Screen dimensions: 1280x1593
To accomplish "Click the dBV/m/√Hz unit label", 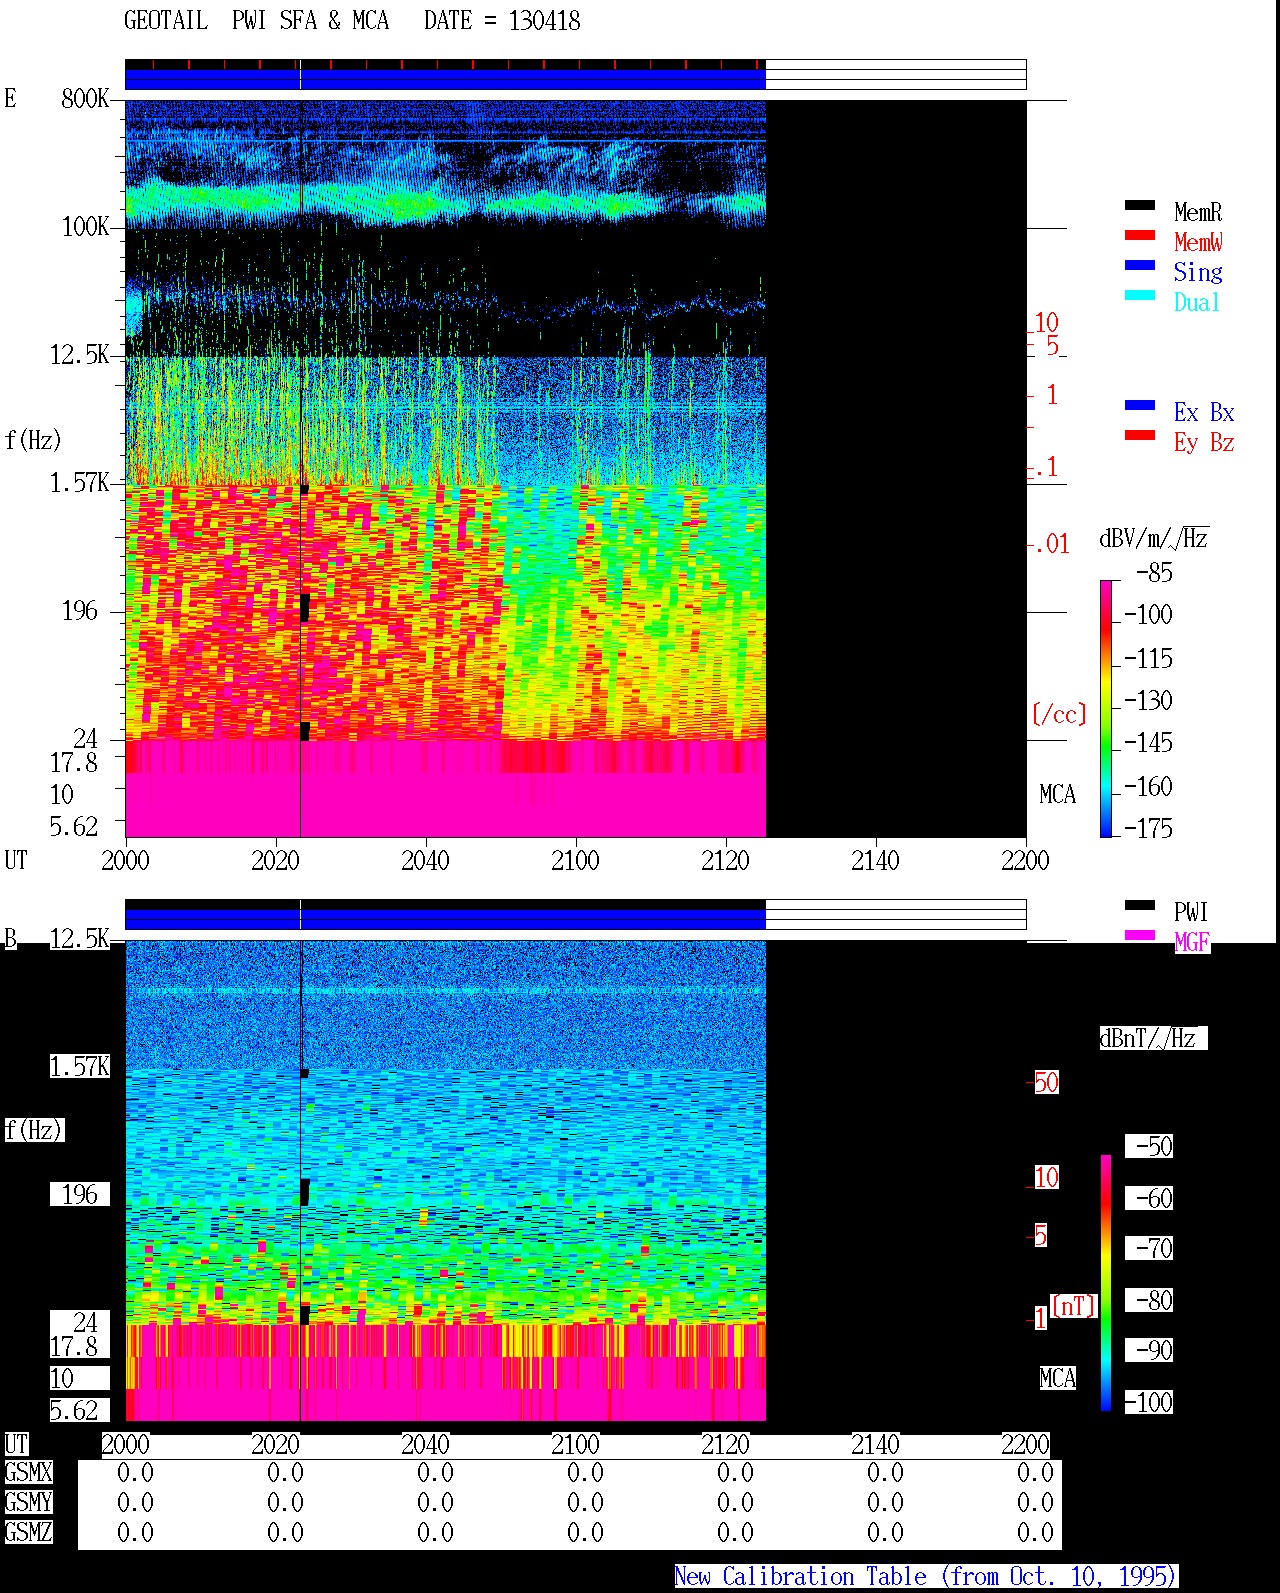I will tap(1154, 538).
